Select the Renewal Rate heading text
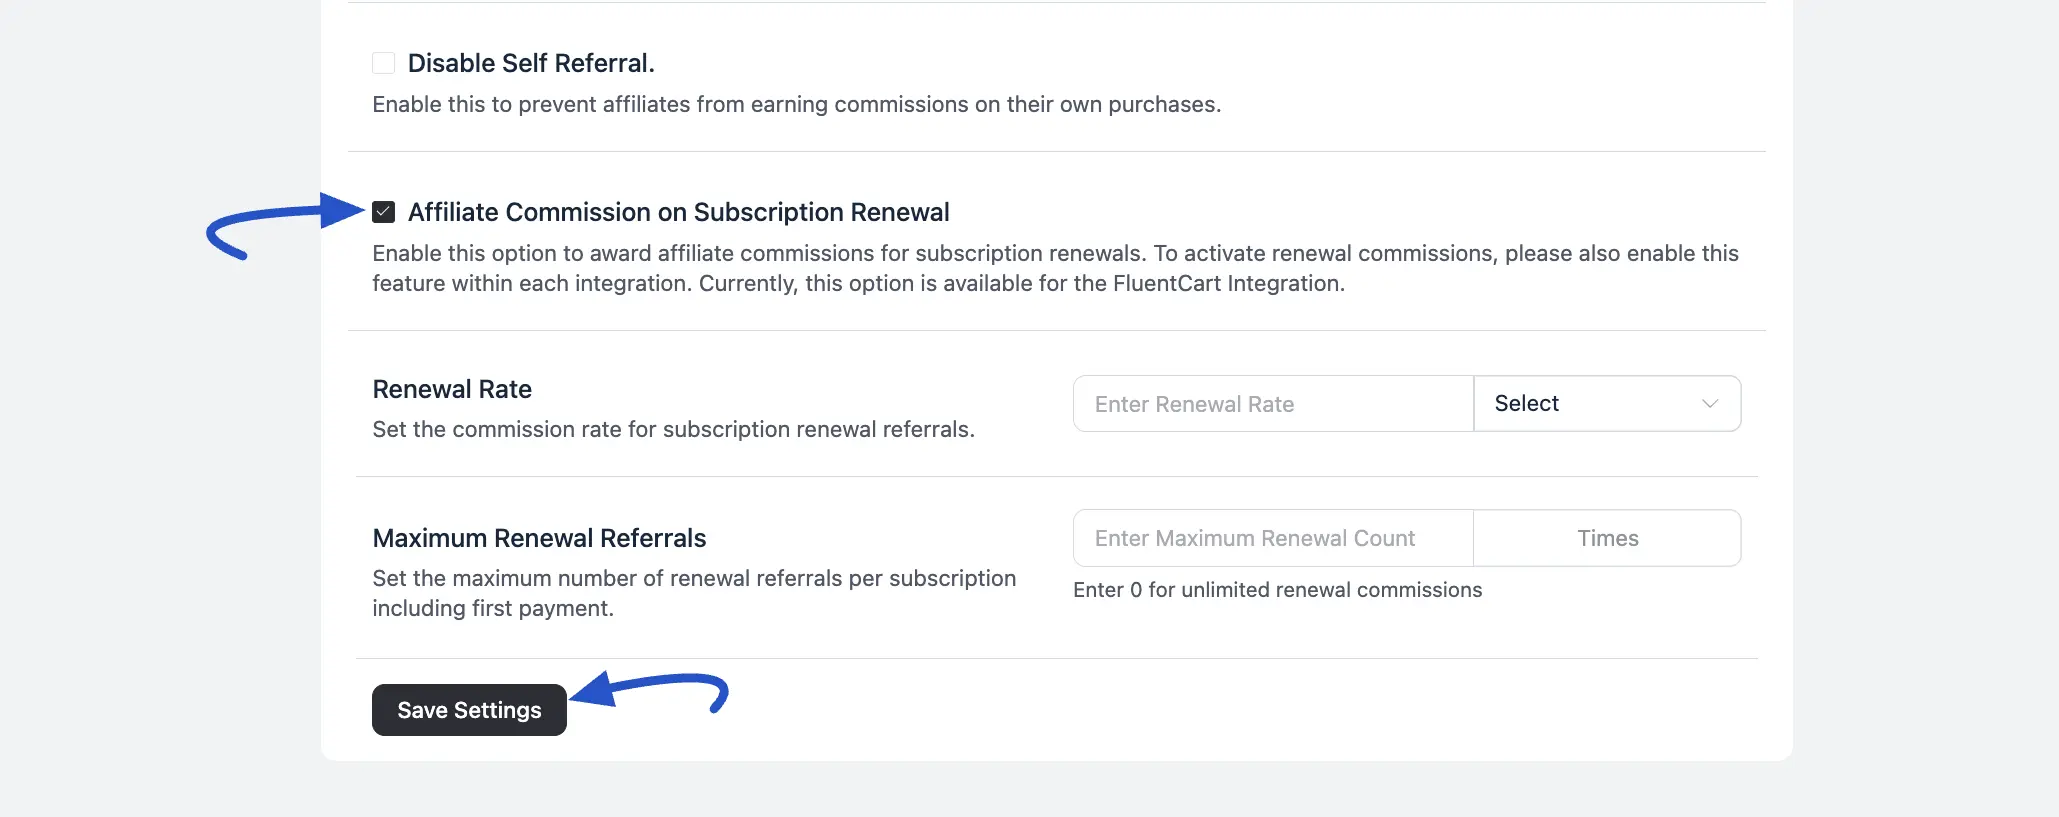The image size is (2059, 817). click(x=451, y=388)
